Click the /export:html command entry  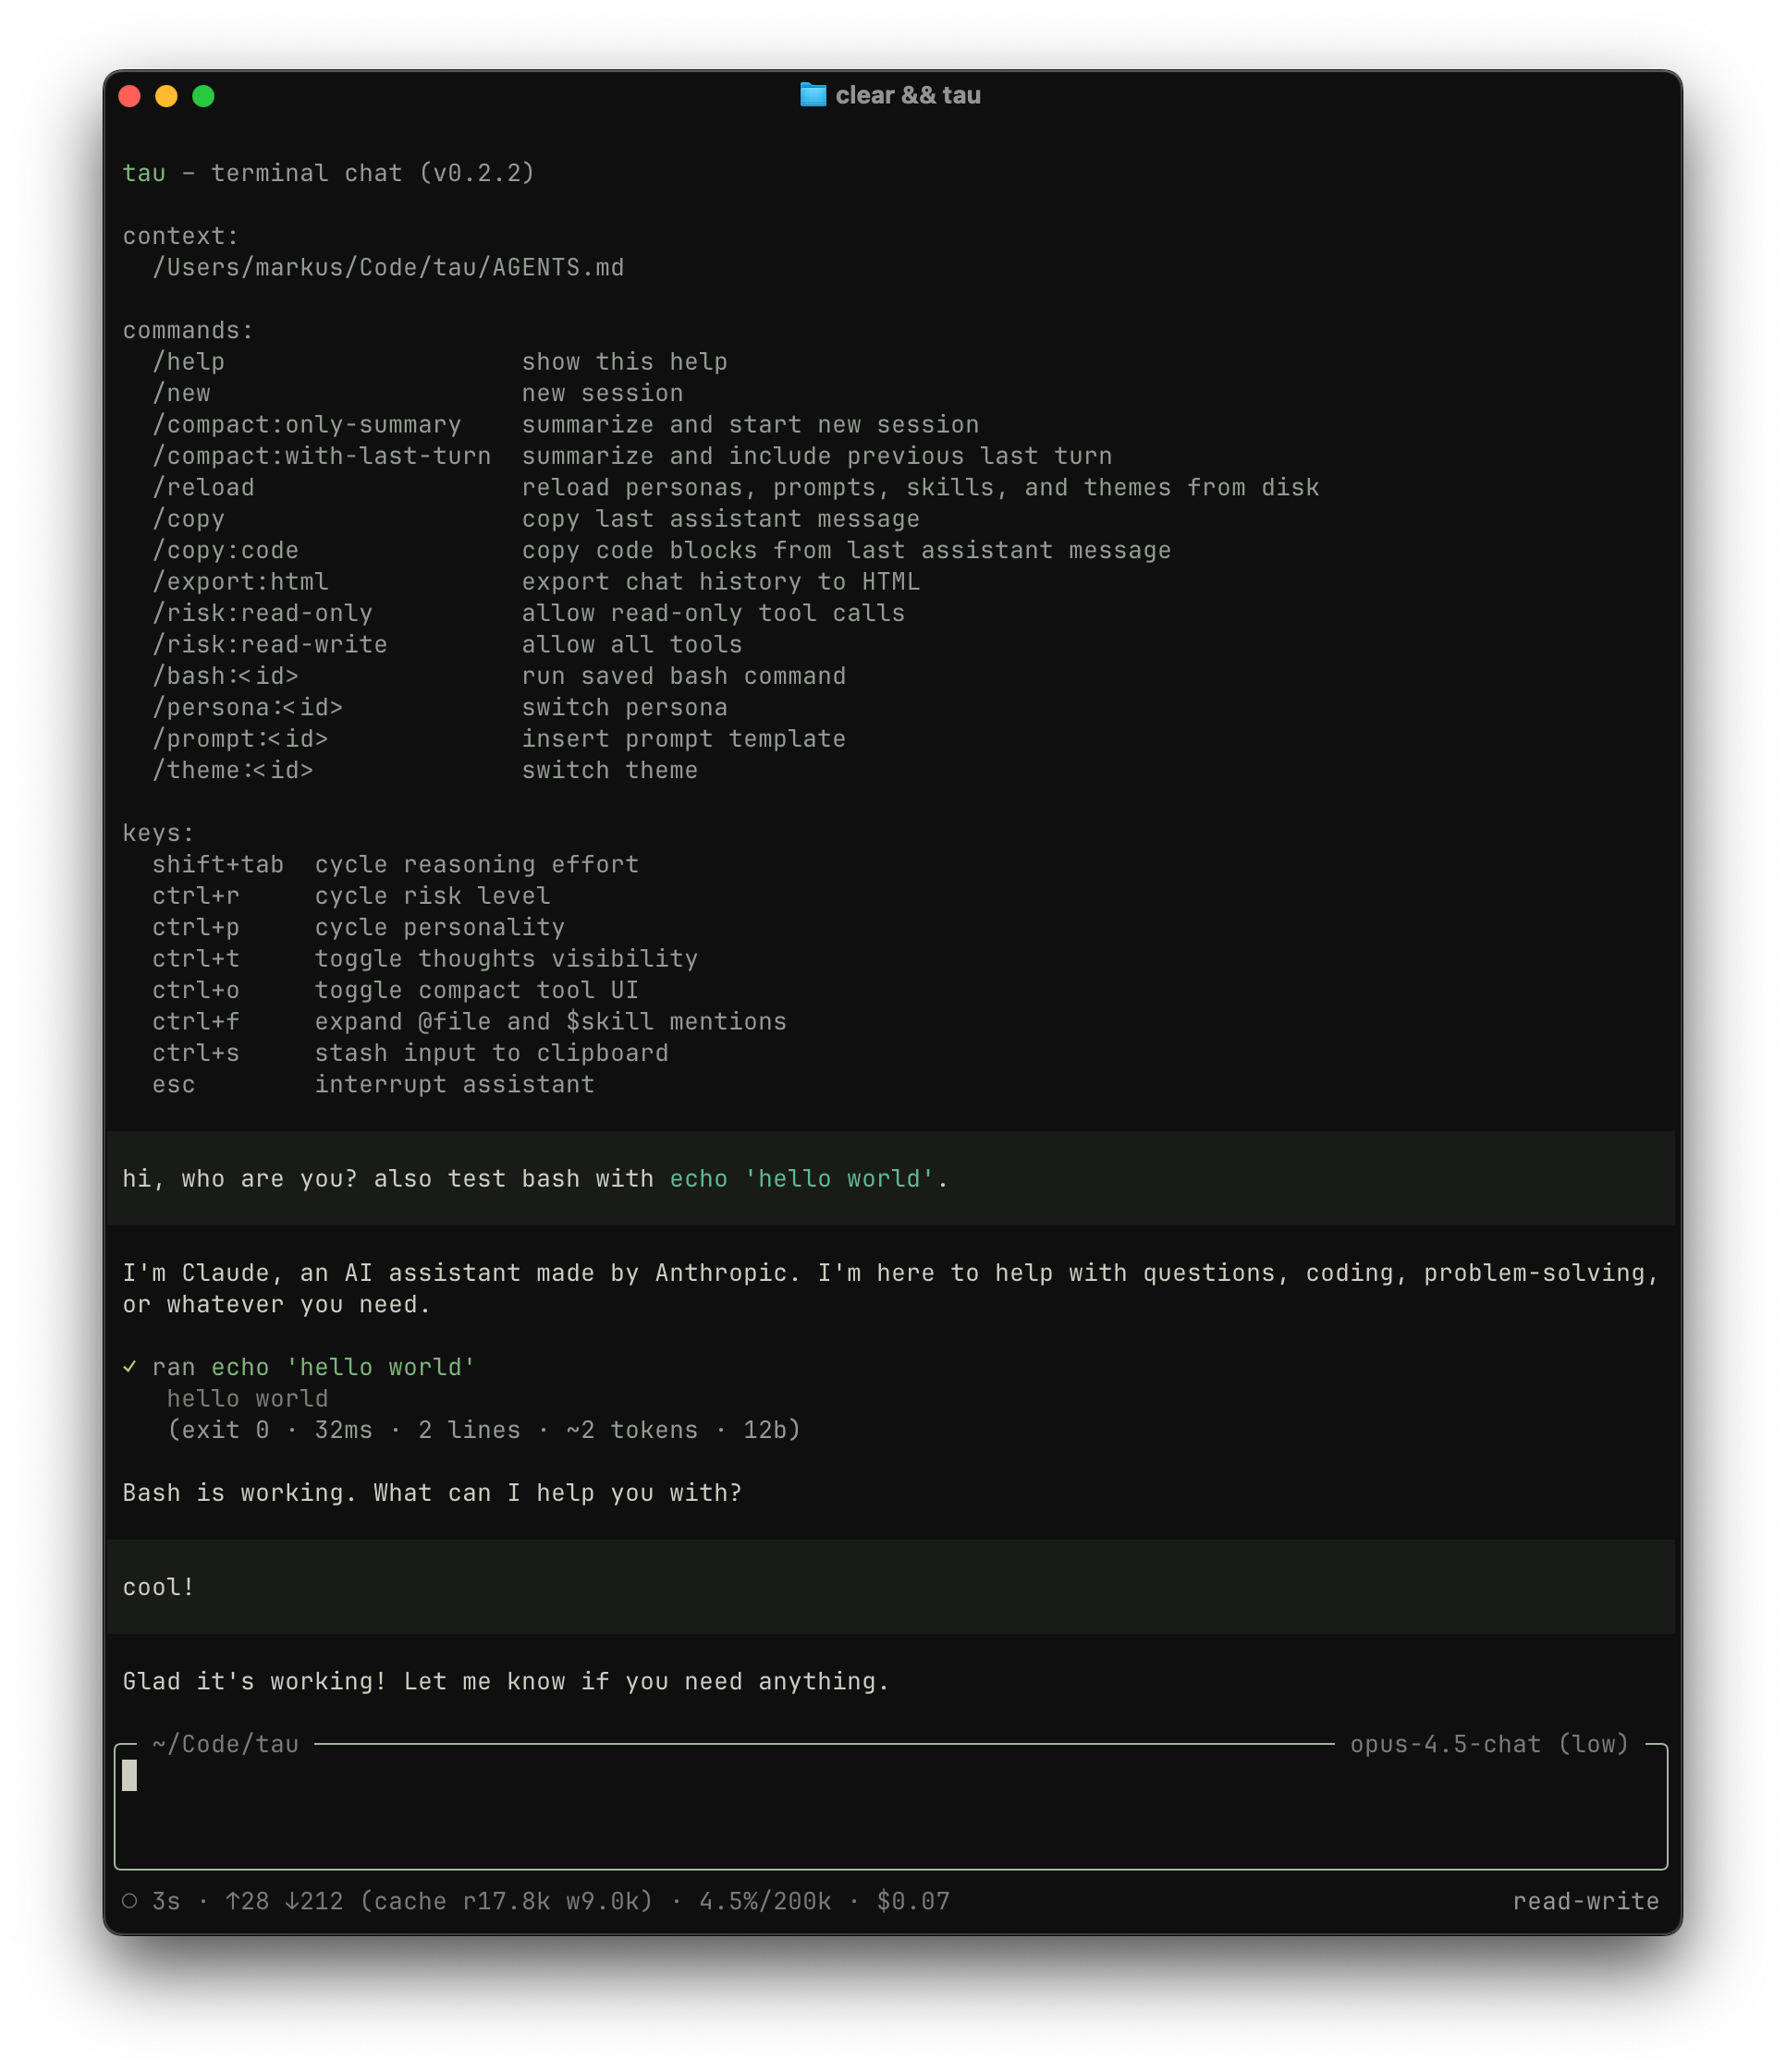[240, 582]
